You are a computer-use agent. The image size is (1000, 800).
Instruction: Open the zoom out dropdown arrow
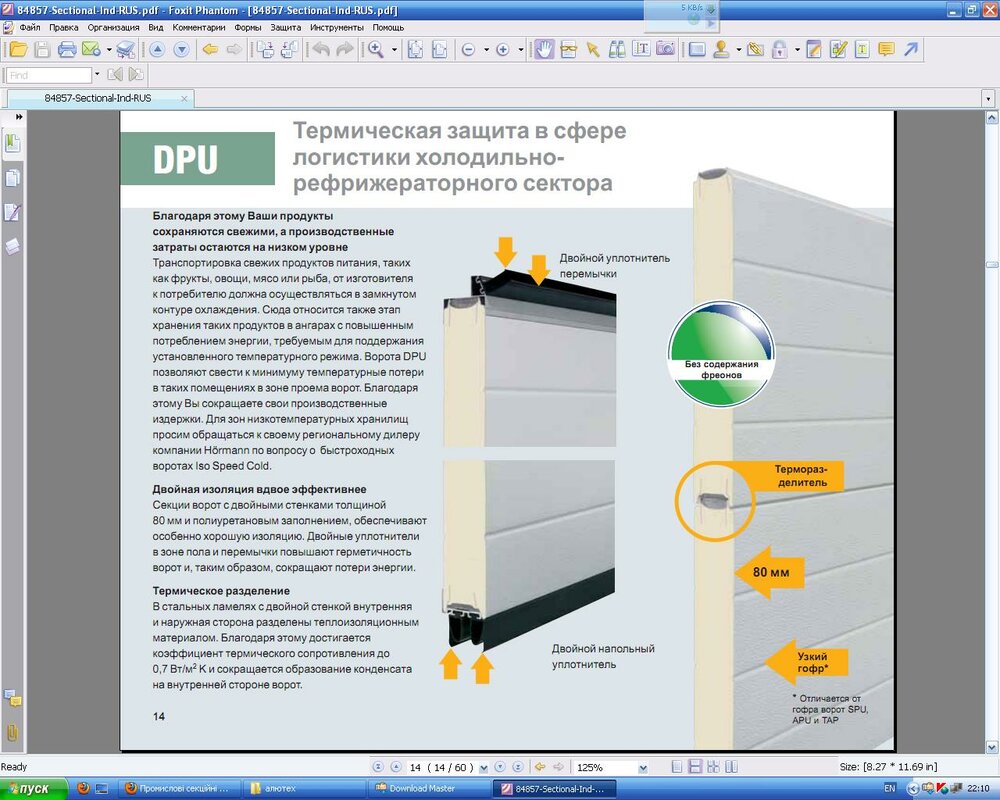tap(487, 49)
